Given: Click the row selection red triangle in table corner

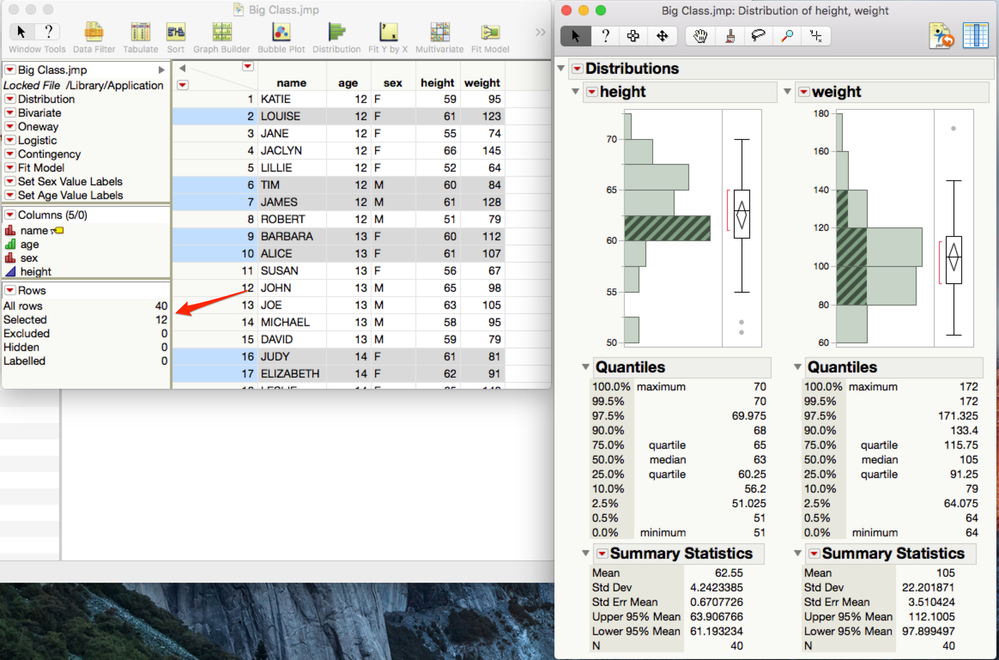Looking at the screenshot, I should [183, 85].
